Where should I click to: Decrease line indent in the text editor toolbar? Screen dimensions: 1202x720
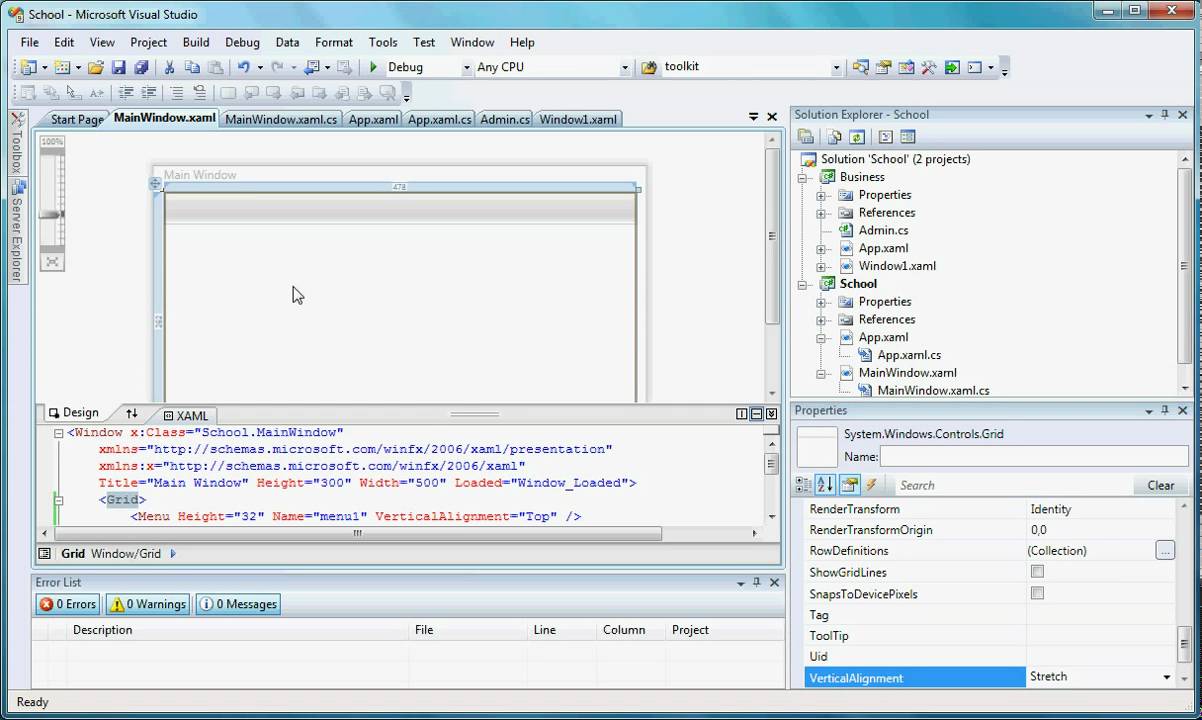coord(127,93)
